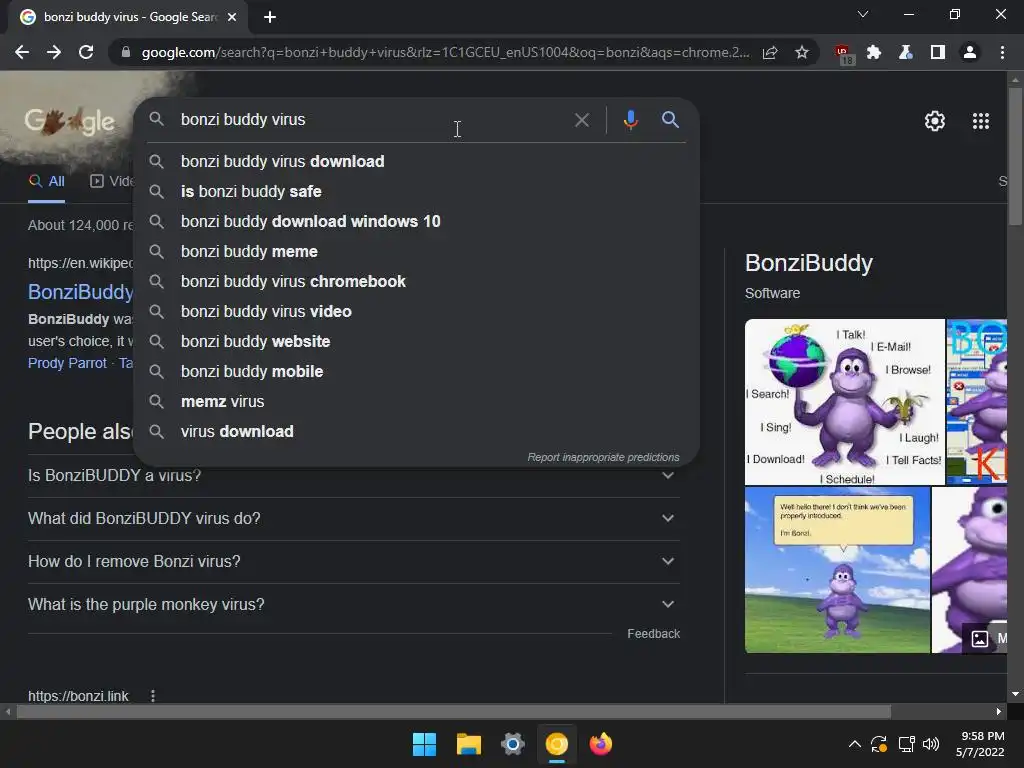Expand 'What did BonziBUDDY virus do?'
This screenshot has height=768, width=1024.
(353, 519)
